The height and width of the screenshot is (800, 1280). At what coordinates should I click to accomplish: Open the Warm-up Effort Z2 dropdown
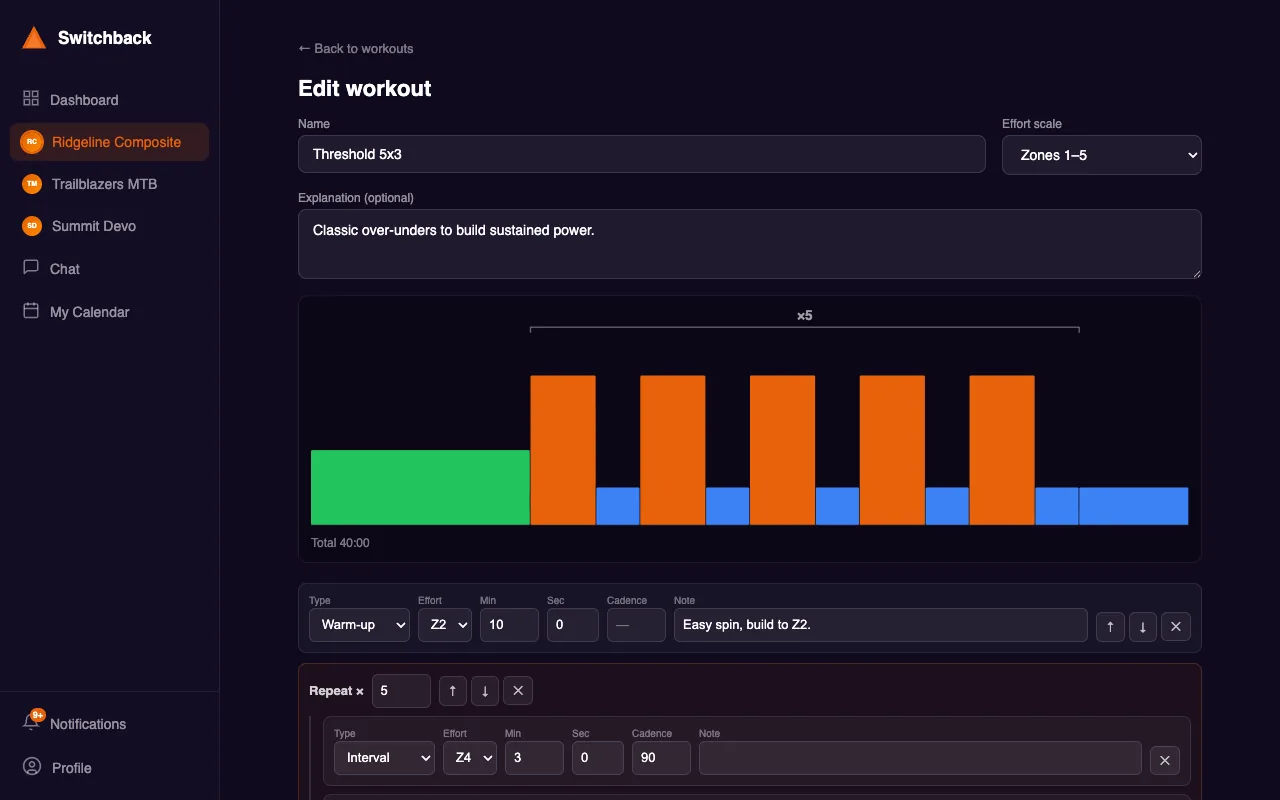(445, 625)
